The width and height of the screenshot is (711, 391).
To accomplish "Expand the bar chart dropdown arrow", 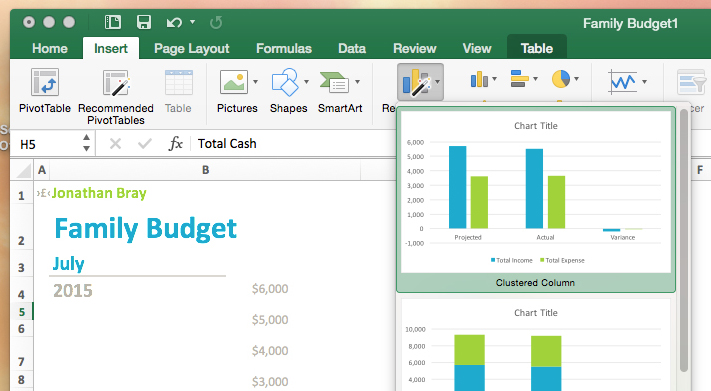I will tap(535, 79).
